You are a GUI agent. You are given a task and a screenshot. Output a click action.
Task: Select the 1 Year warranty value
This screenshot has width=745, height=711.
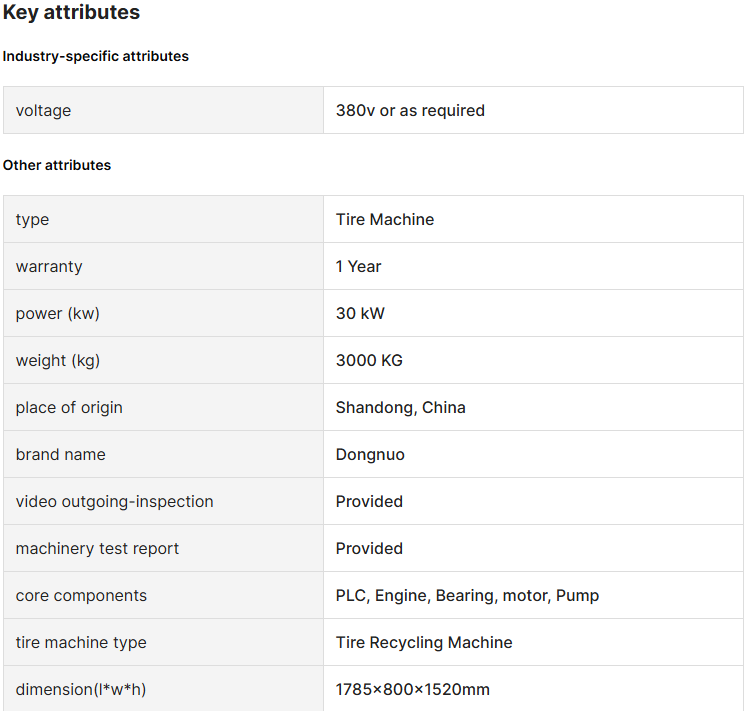pyautogui.click(x=358, y=266)
